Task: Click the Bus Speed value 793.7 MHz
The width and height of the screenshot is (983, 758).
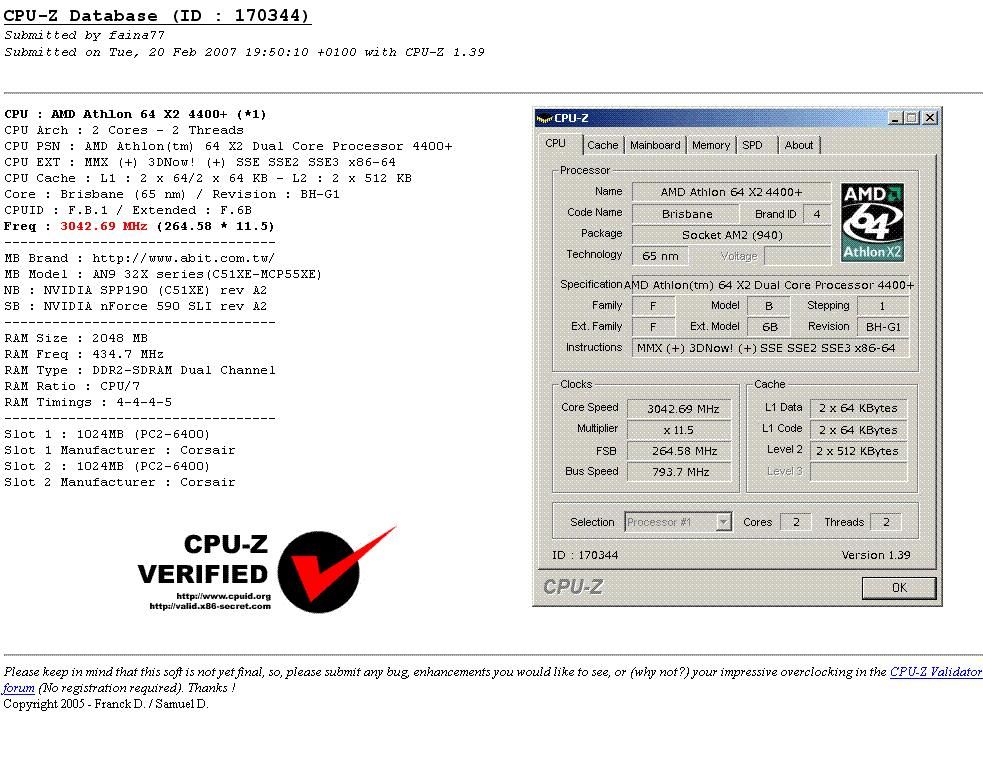Action: coord(679,471)
